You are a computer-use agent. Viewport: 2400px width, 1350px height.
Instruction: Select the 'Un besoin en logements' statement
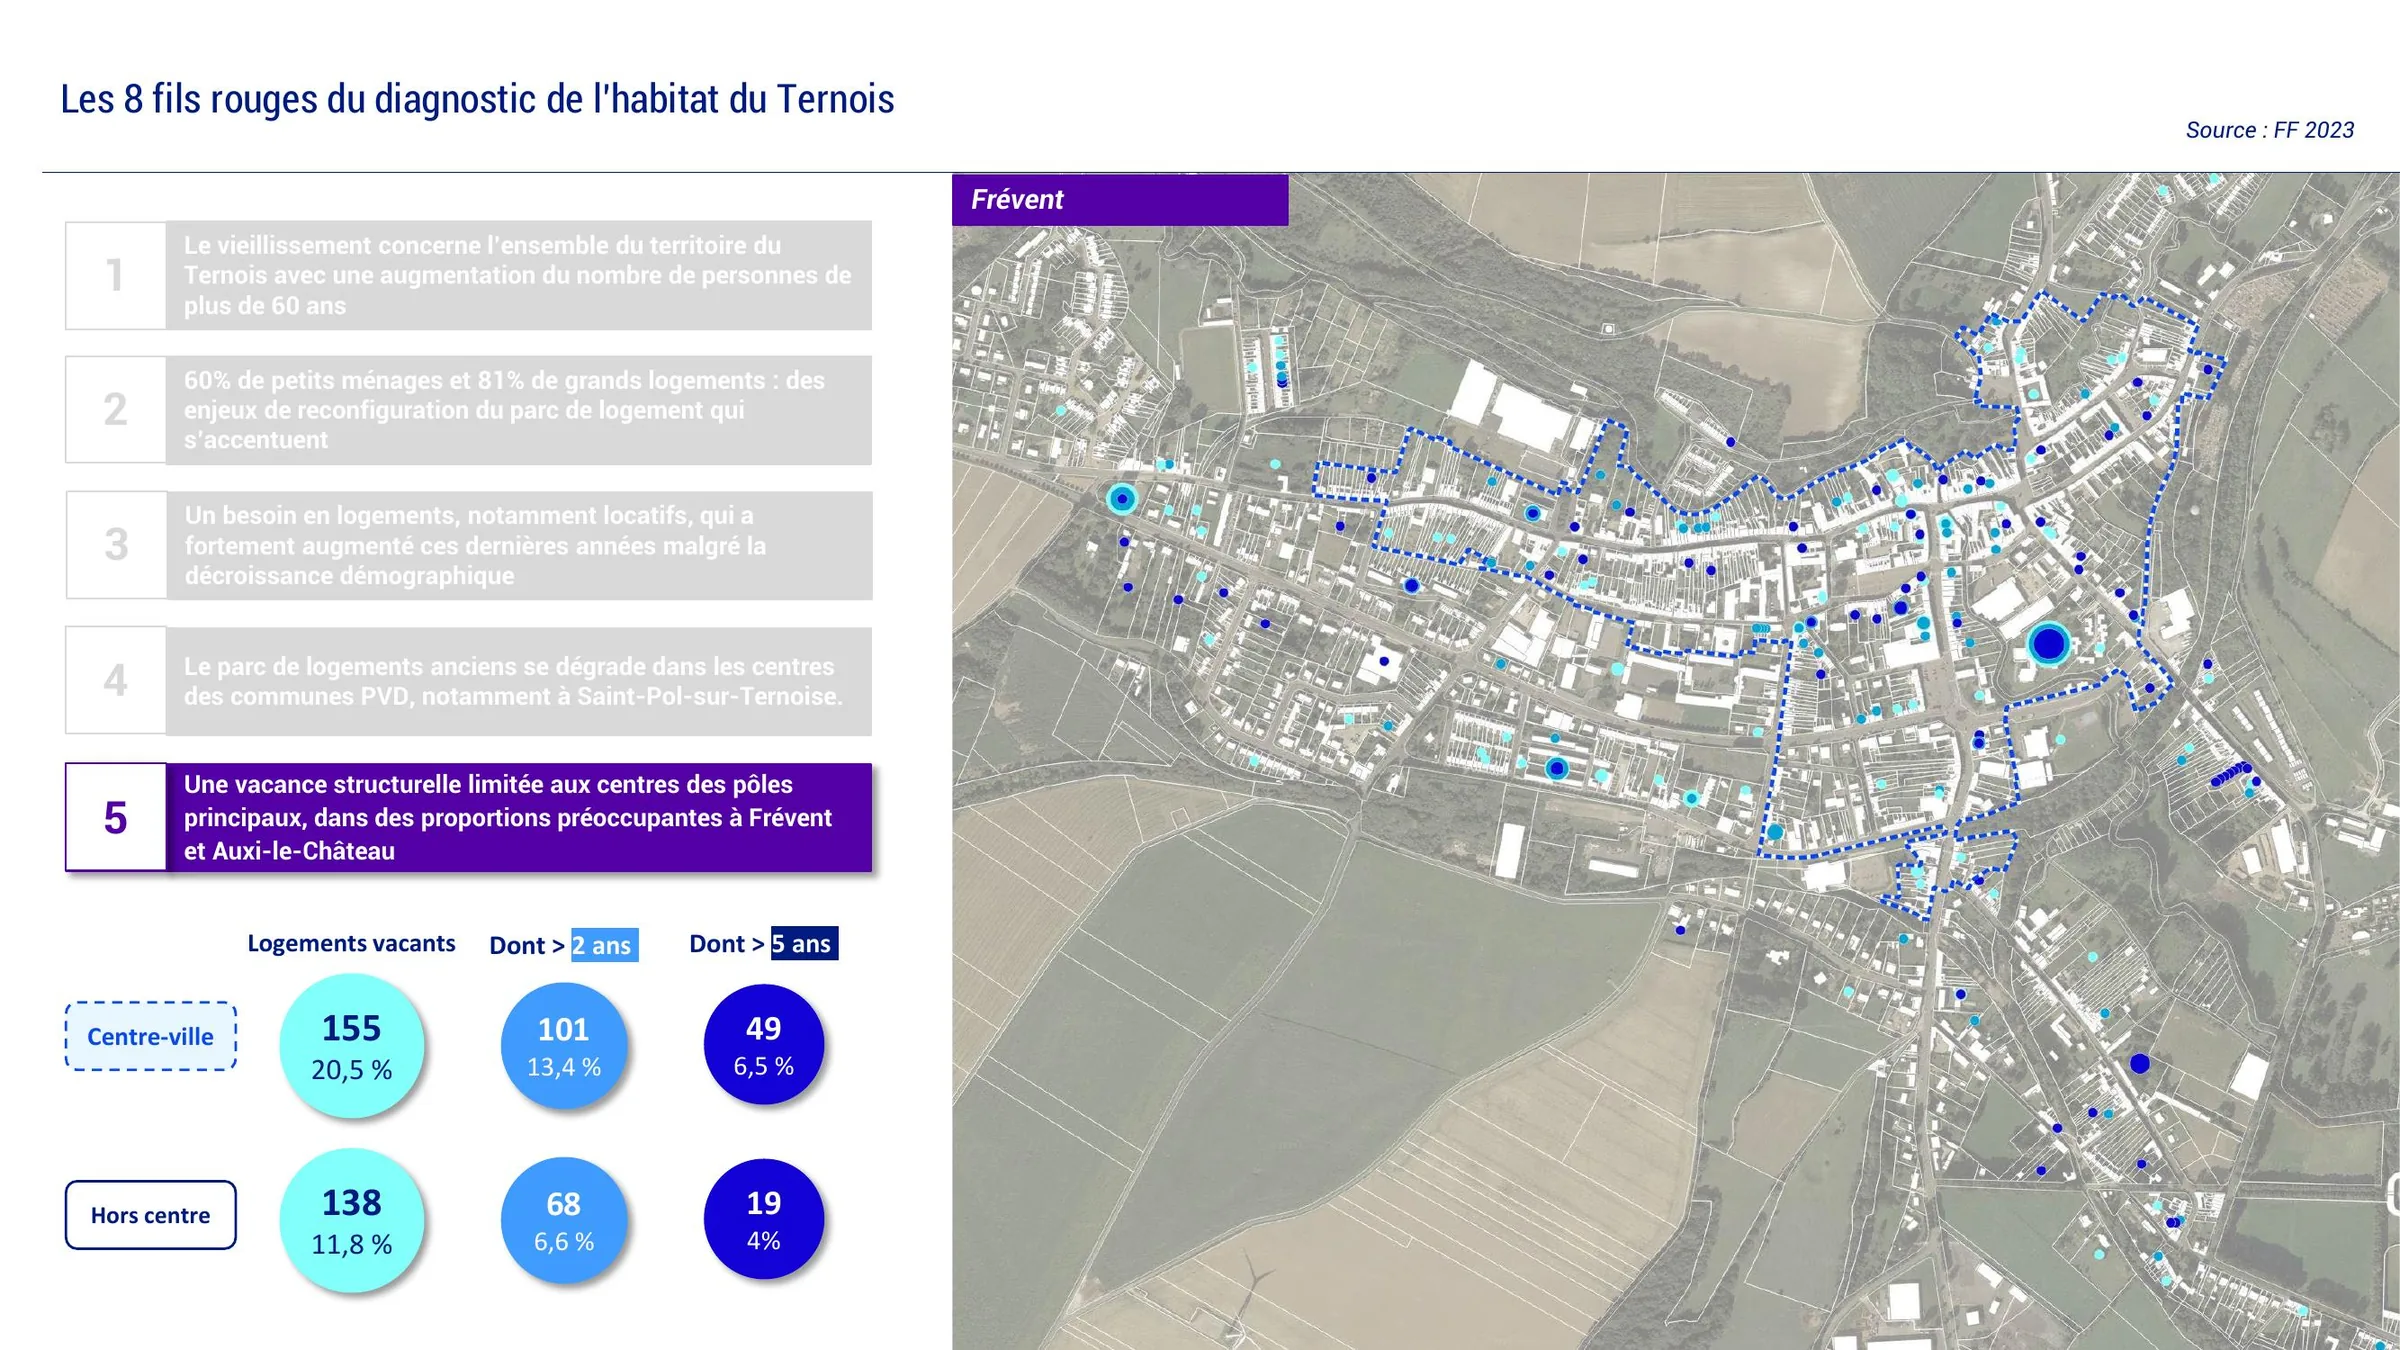tap(518, 545)
